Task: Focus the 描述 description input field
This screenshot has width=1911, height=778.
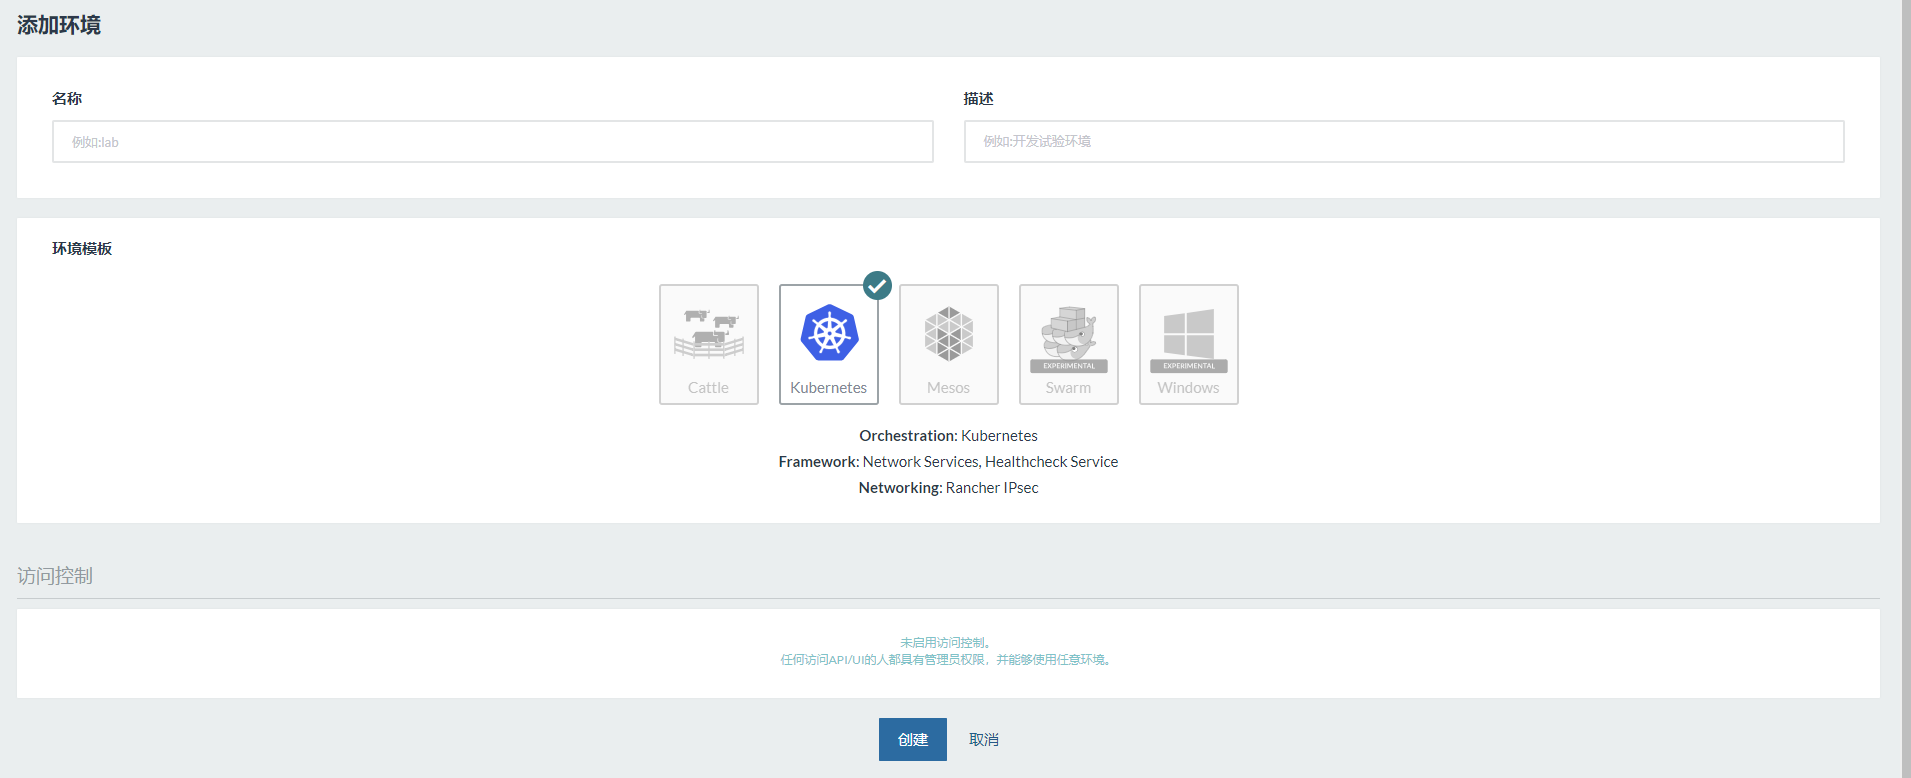Action: tap(1403, 142)
